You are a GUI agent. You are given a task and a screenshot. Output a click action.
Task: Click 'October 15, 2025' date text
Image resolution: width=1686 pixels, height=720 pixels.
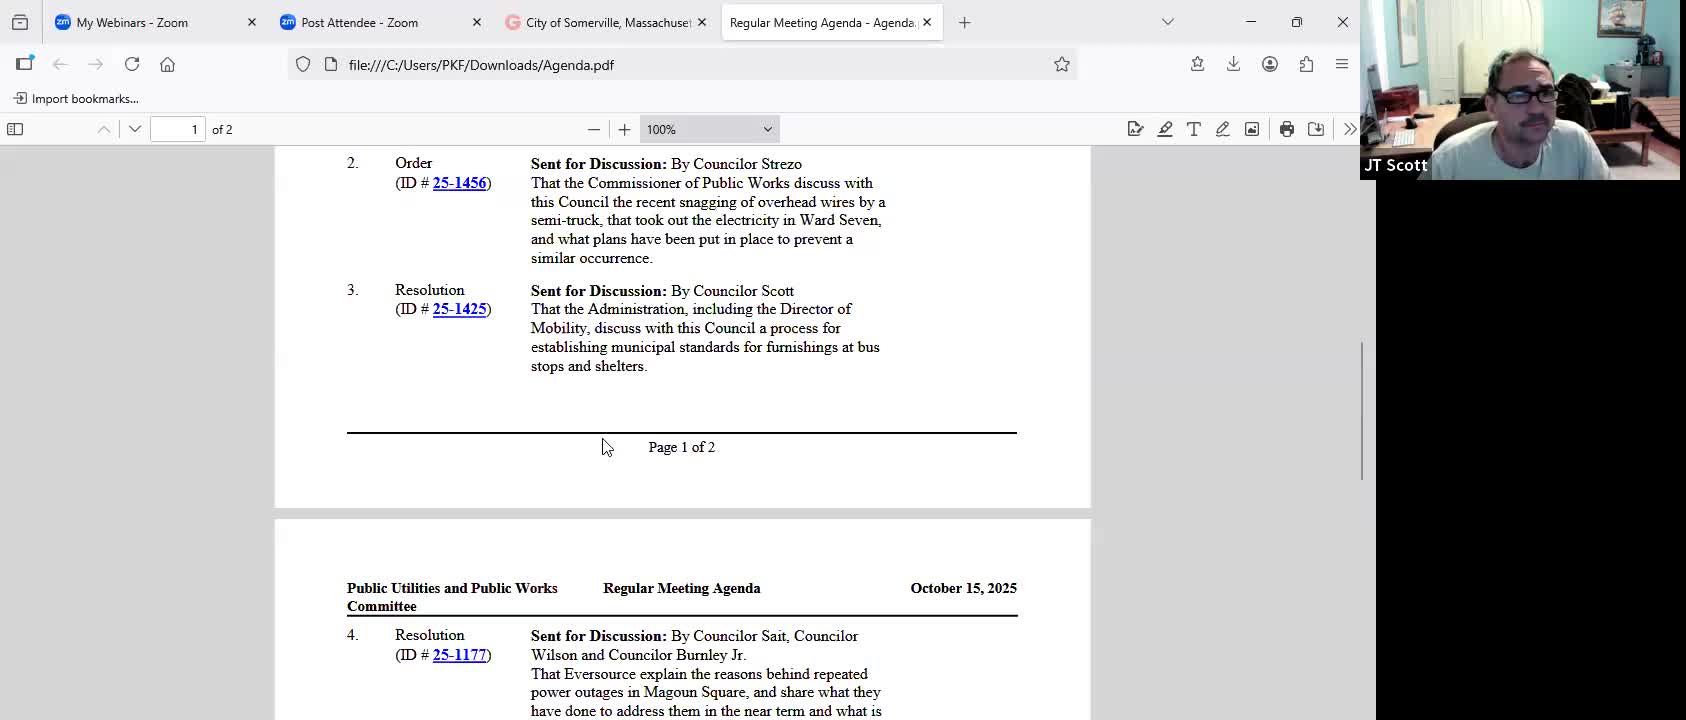pos(964,588)
